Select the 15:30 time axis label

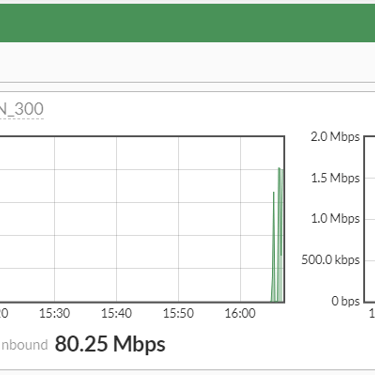[x=54, y=313]
